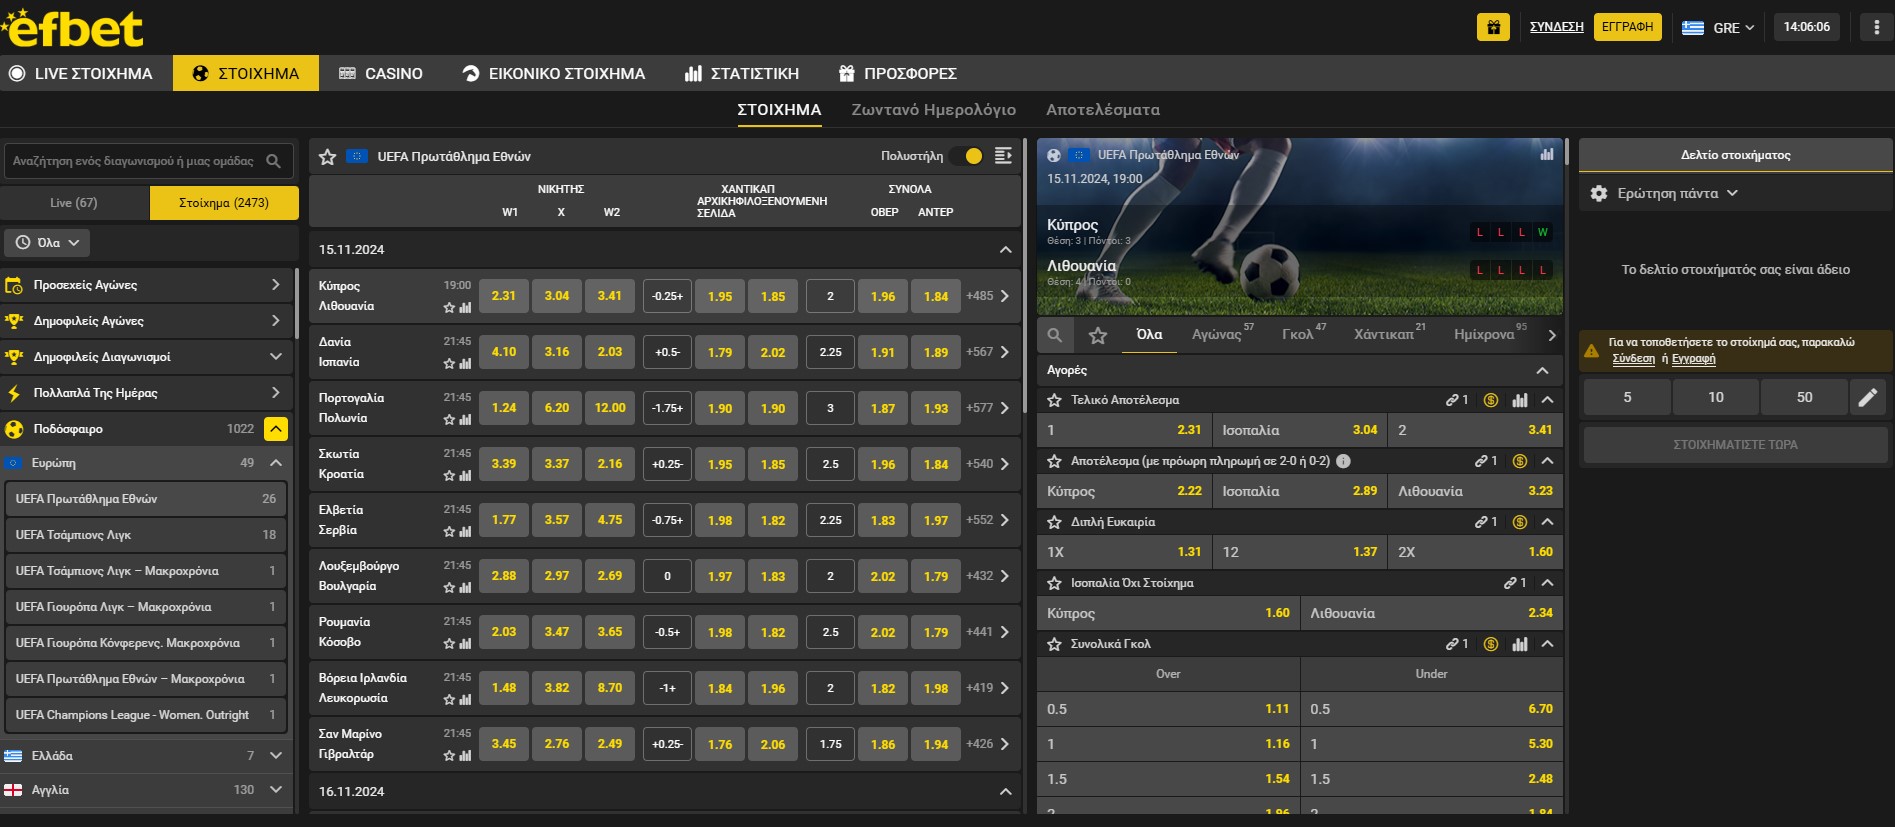Click the search magnifier in match markets panel

coord(1055,335)
